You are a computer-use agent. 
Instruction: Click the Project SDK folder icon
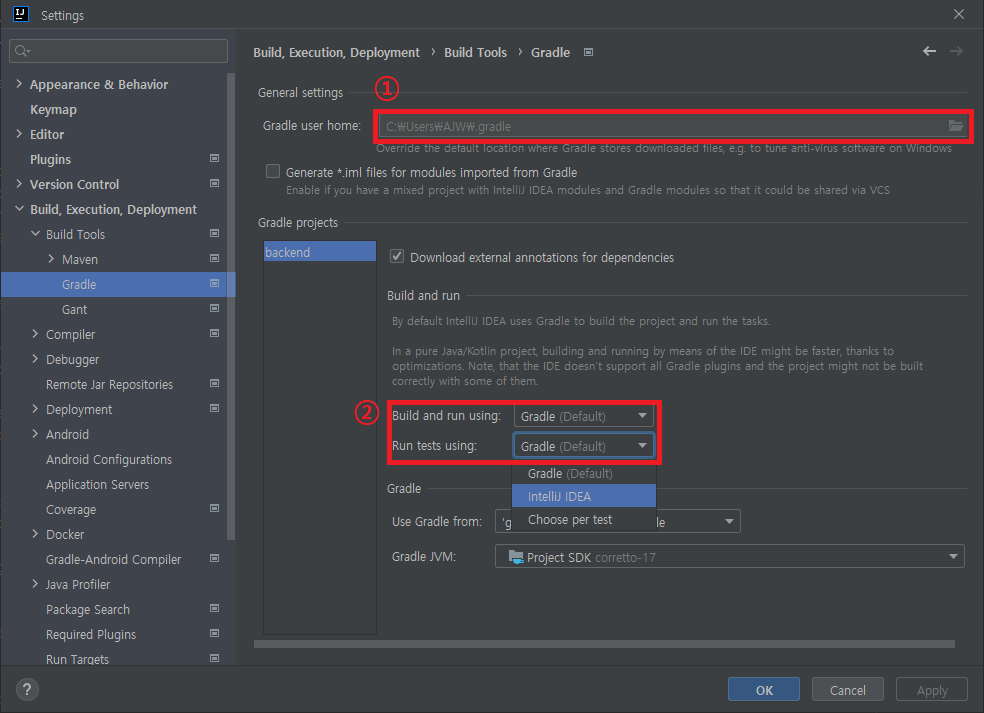click(516, 557)
